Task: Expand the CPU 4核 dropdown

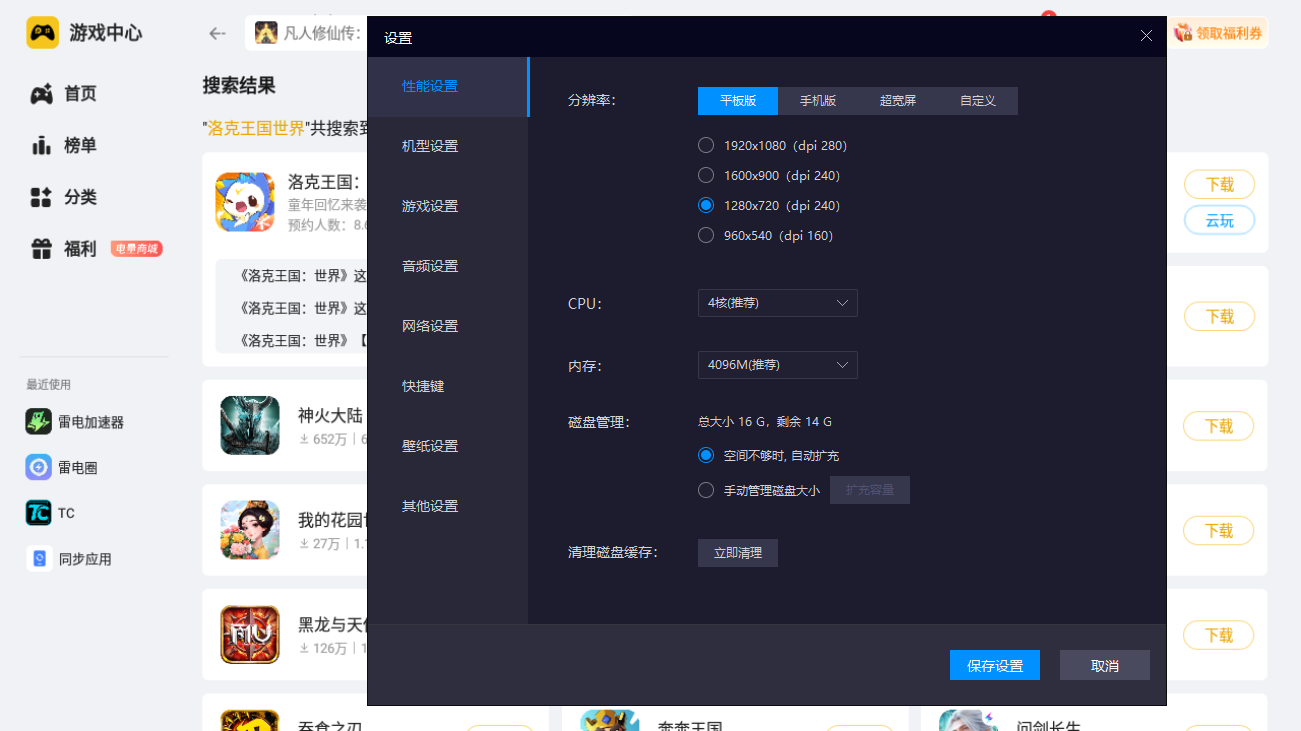Action: point(777,303)
